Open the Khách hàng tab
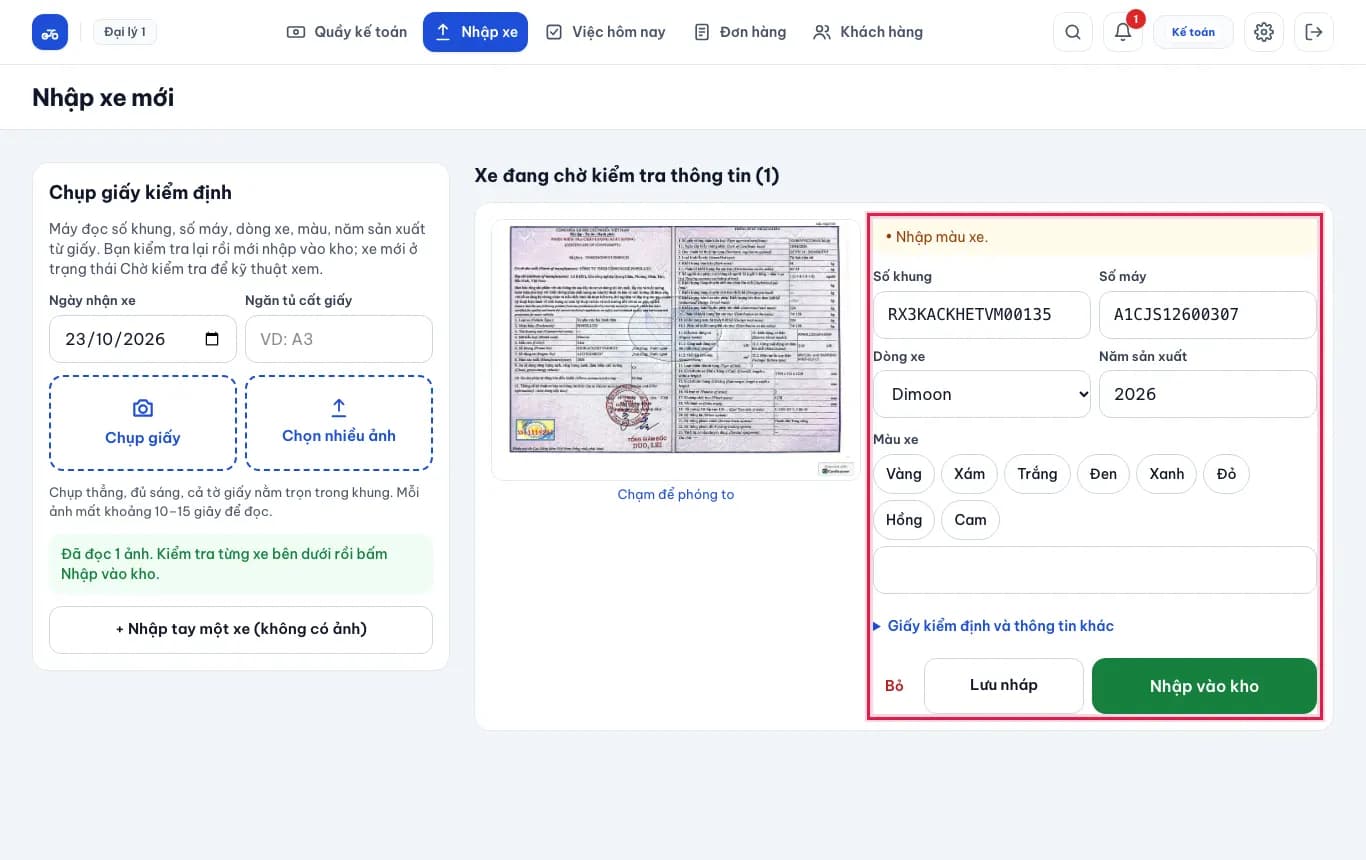The width and height of the screenshot is (1366, 860). tap(868, 32)
